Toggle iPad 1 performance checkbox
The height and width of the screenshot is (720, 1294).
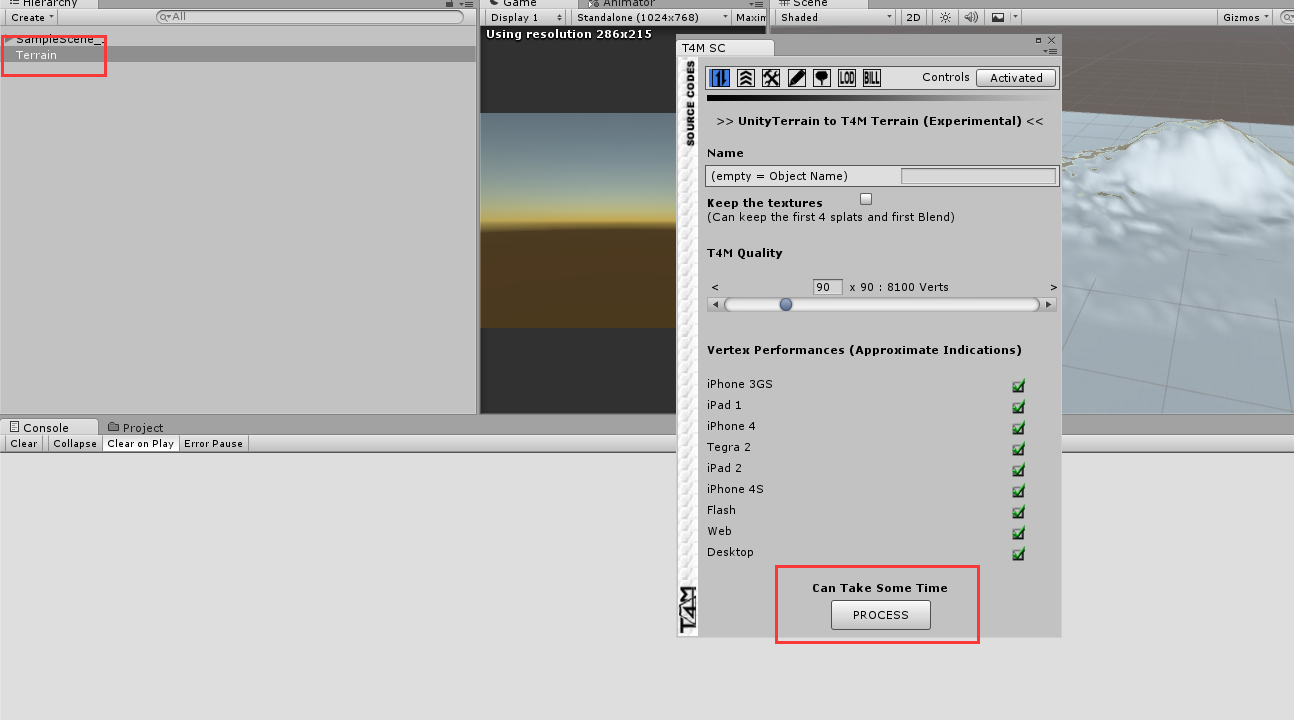pyautogui.click(x=1018, y=406)
